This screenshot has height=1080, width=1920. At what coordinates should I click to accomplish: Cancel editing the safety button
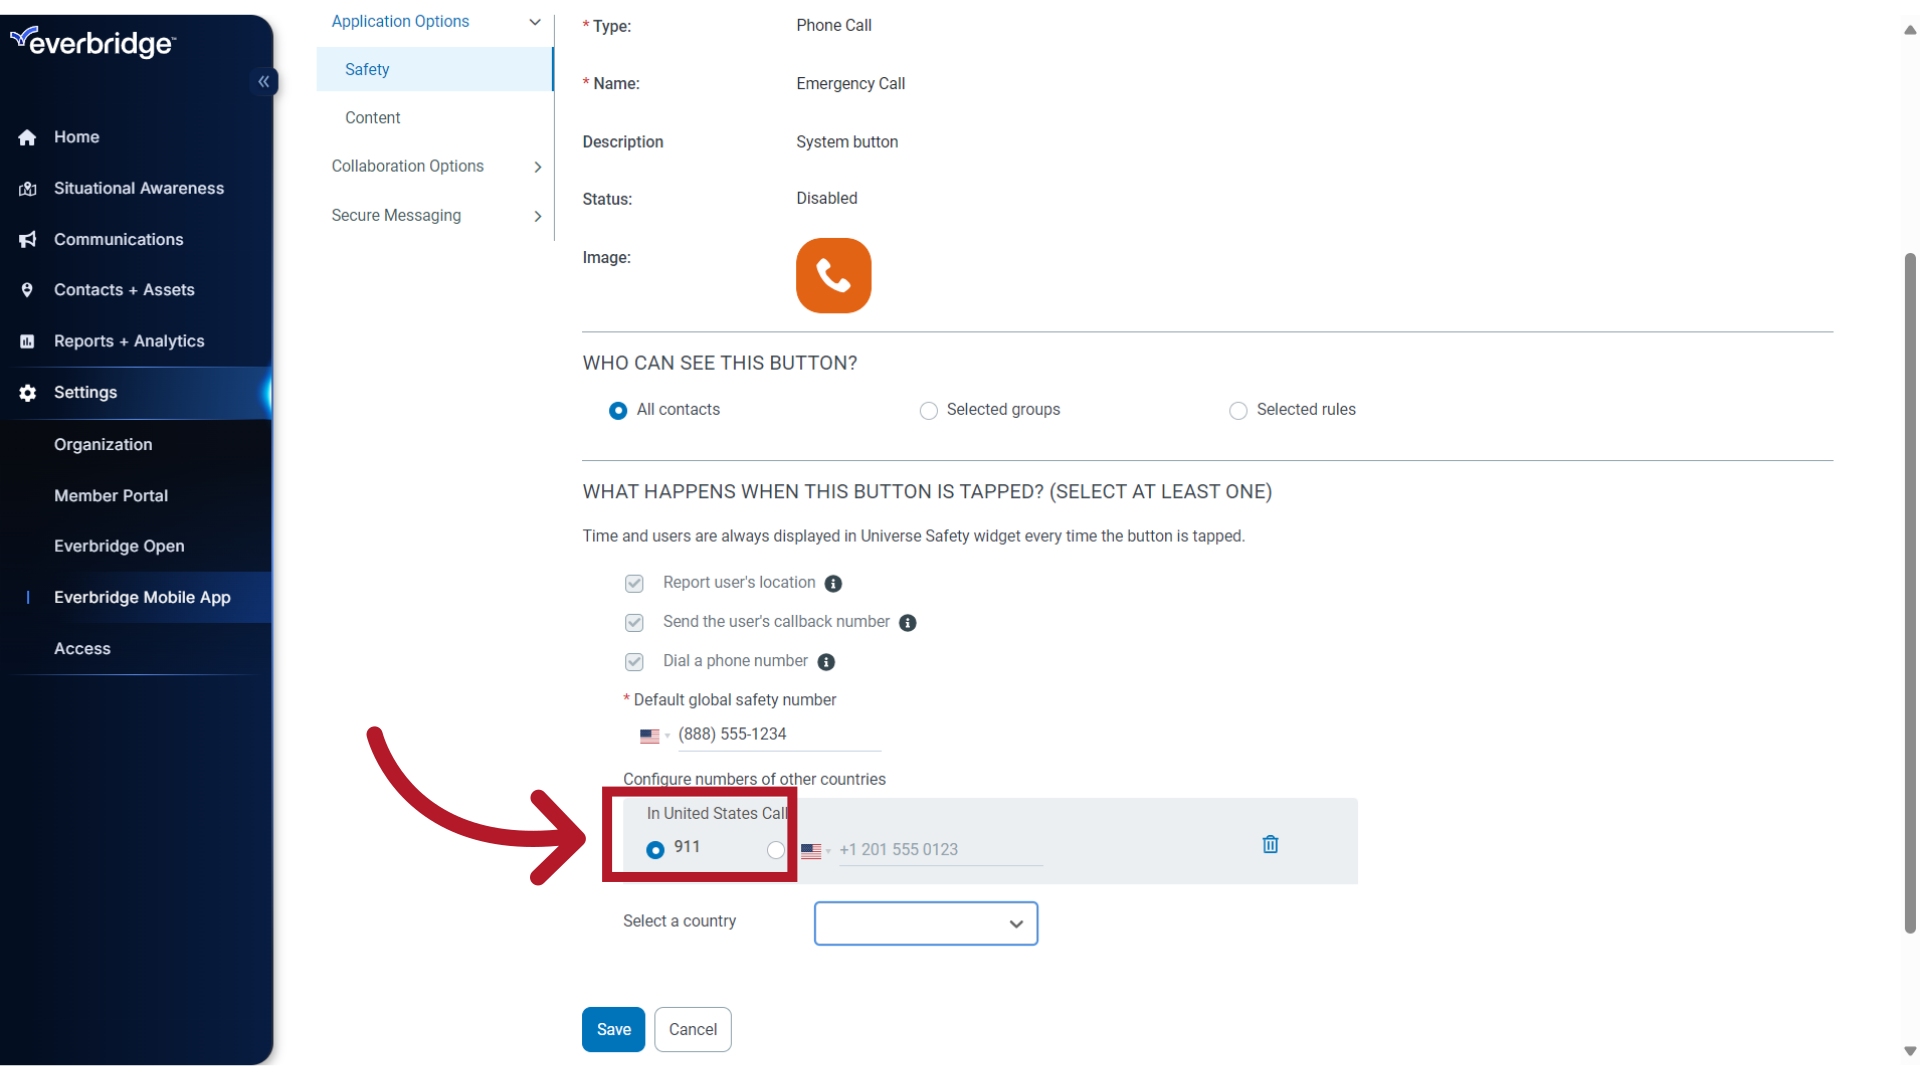coord(692,1029)
